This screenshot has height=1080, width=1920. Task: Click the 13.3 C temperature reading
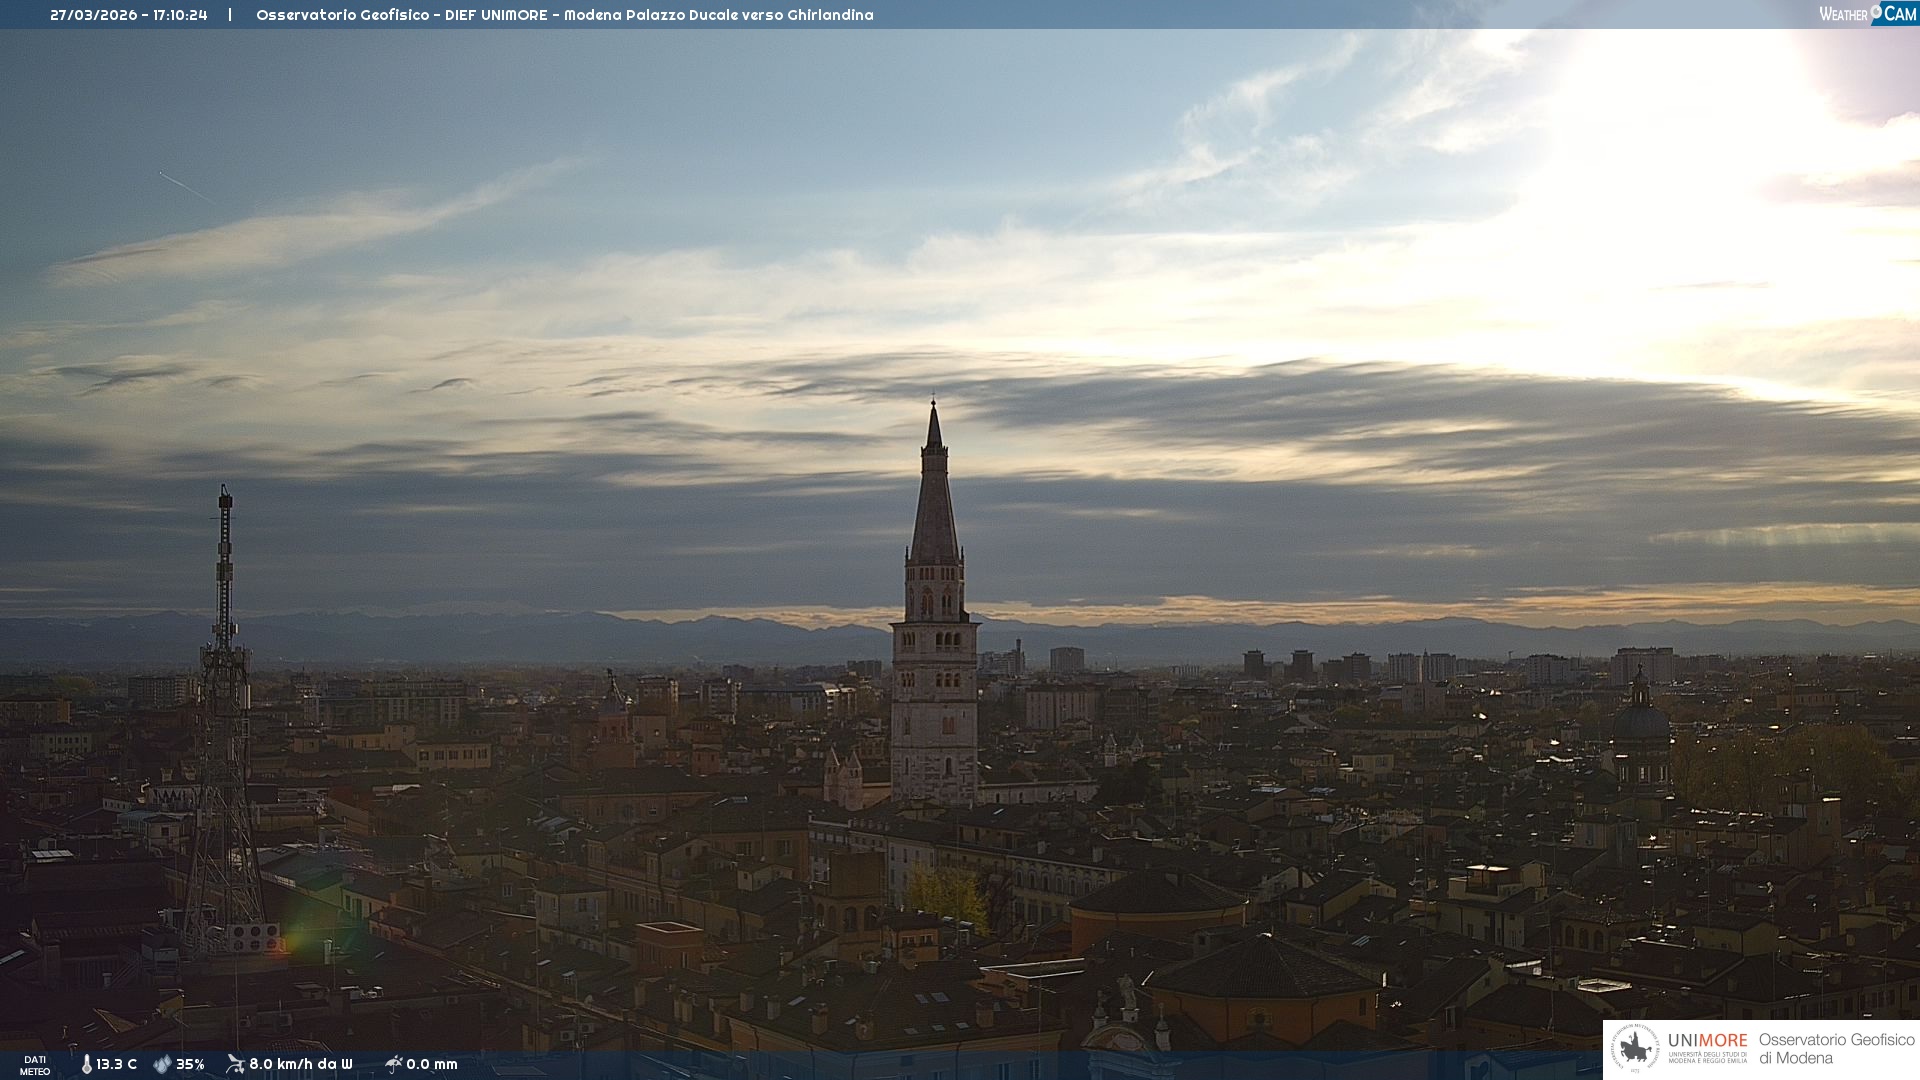pyautogui.click(x=116, y=1064)
